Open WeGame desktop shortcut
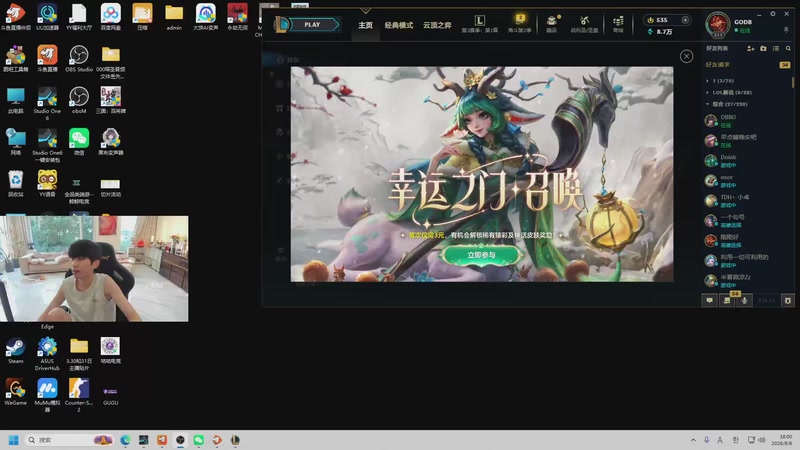 pyautogui.click(x=15, y=392)
